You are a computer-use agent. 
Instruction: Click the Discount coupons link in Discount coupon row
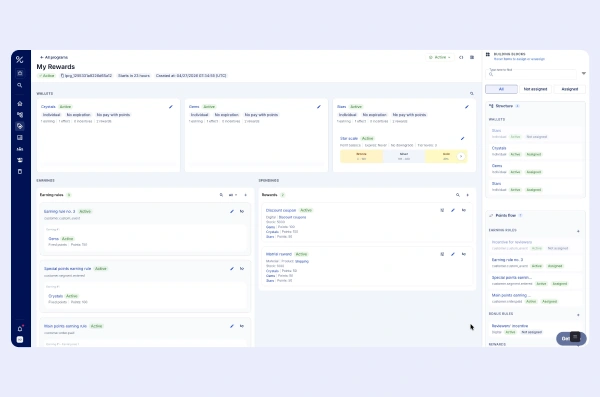[292, 217]
